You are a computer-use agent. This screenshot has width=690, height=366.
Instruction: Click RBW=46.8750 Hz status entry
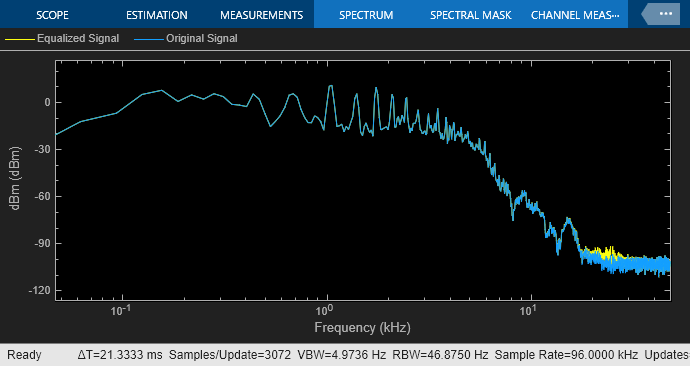click(x=440, y=355)
